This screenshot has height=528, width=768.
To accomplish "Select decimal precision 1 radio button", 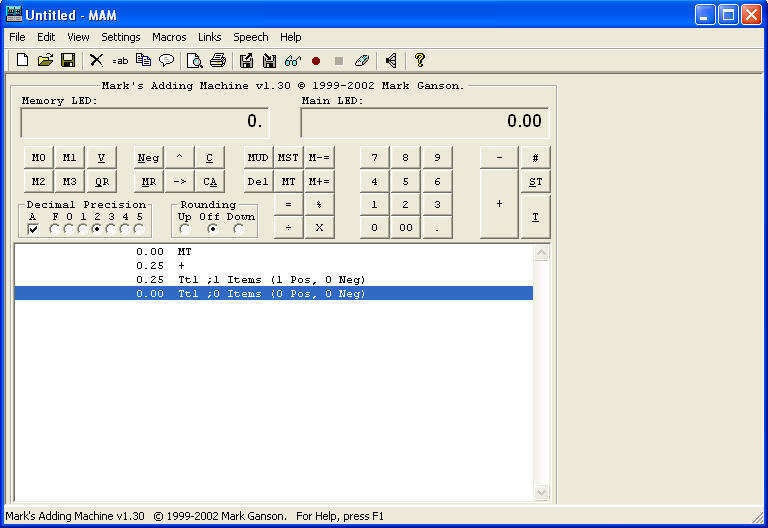I will (83, 229).
